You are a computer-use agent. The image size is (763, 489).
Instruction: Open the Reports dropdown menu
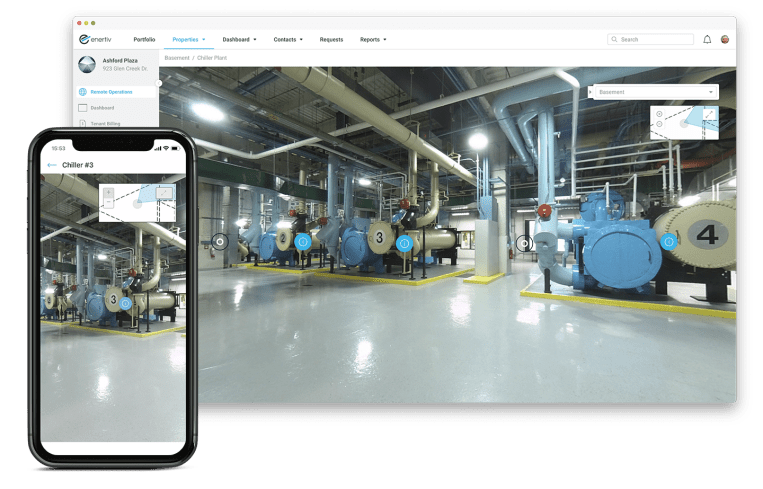click(x=373, y=39)
